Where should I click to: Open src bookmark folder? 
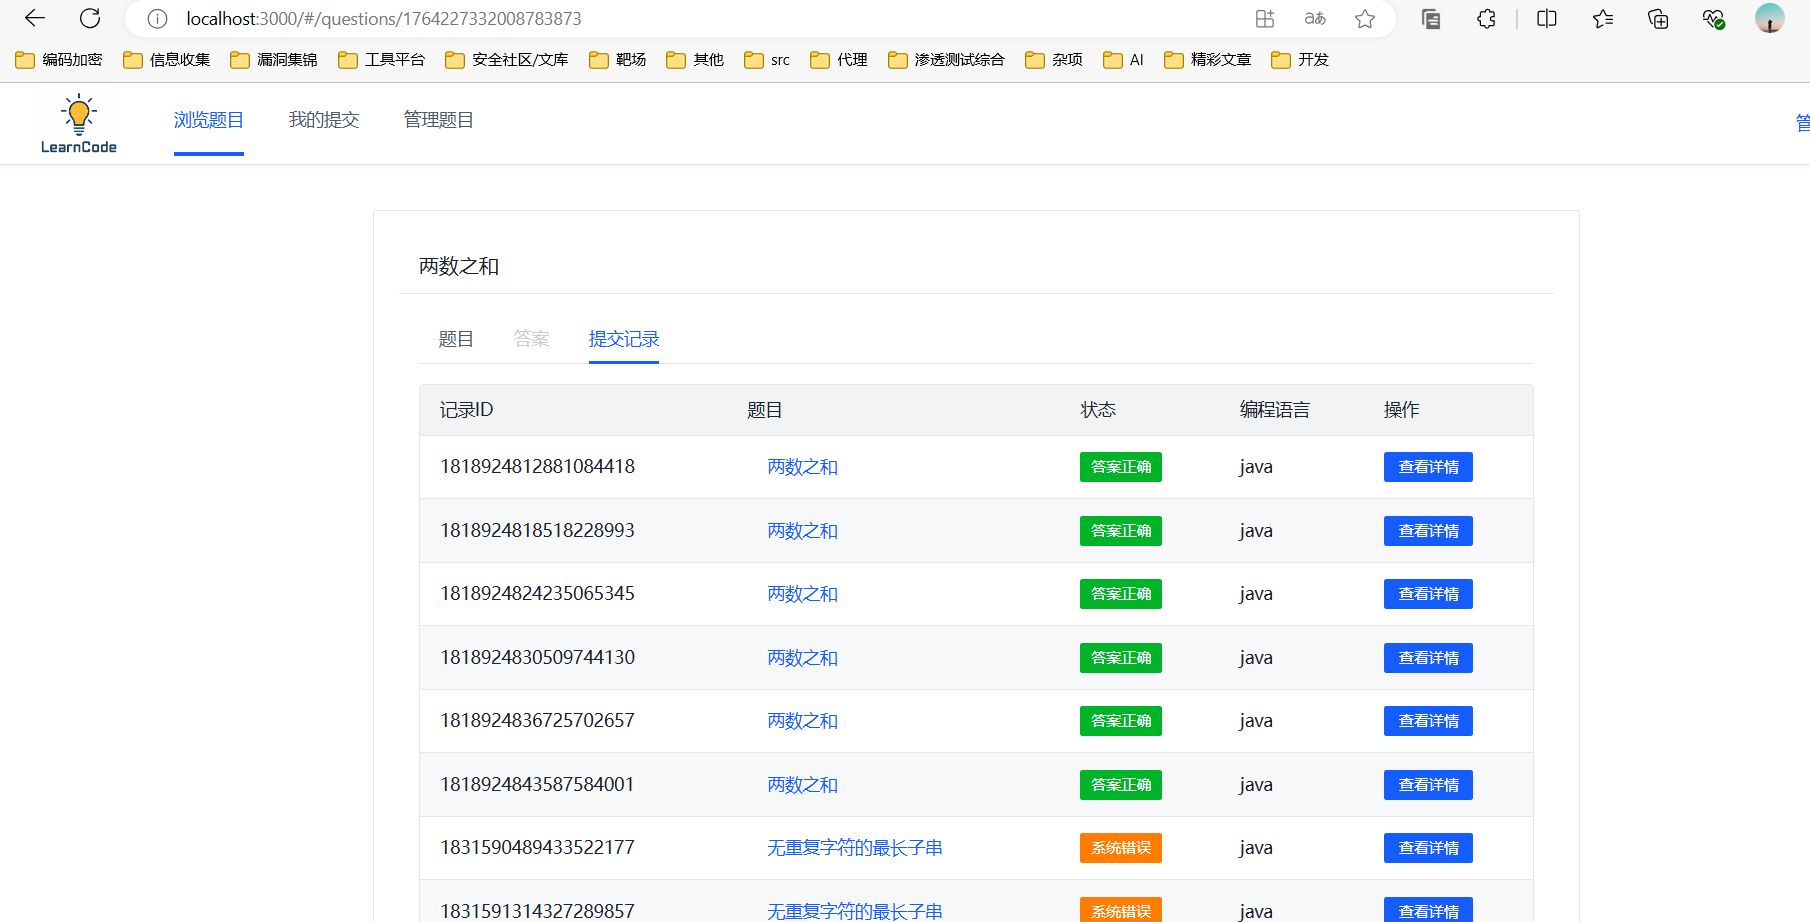(767, 60)
